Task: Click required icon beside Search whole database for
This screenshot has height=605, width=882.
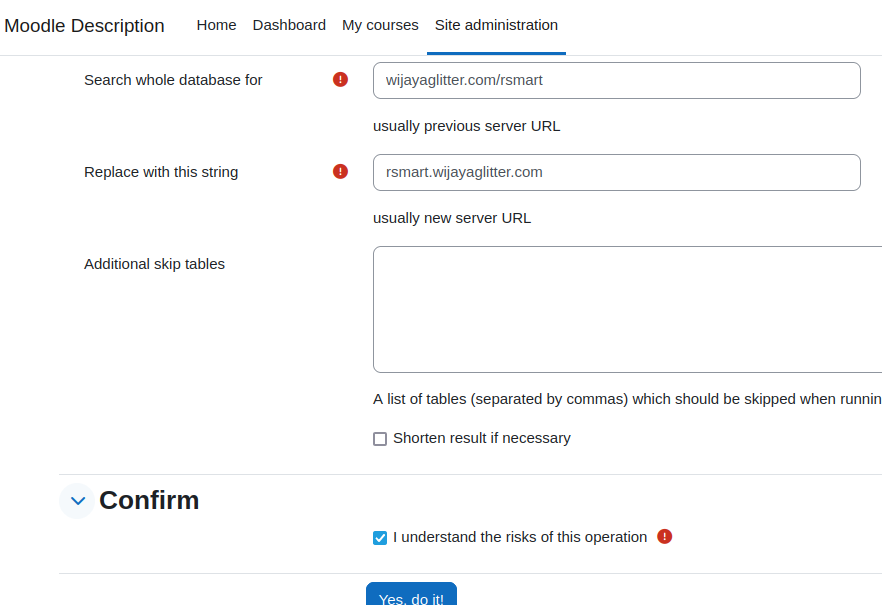Action: click(340, 79)
